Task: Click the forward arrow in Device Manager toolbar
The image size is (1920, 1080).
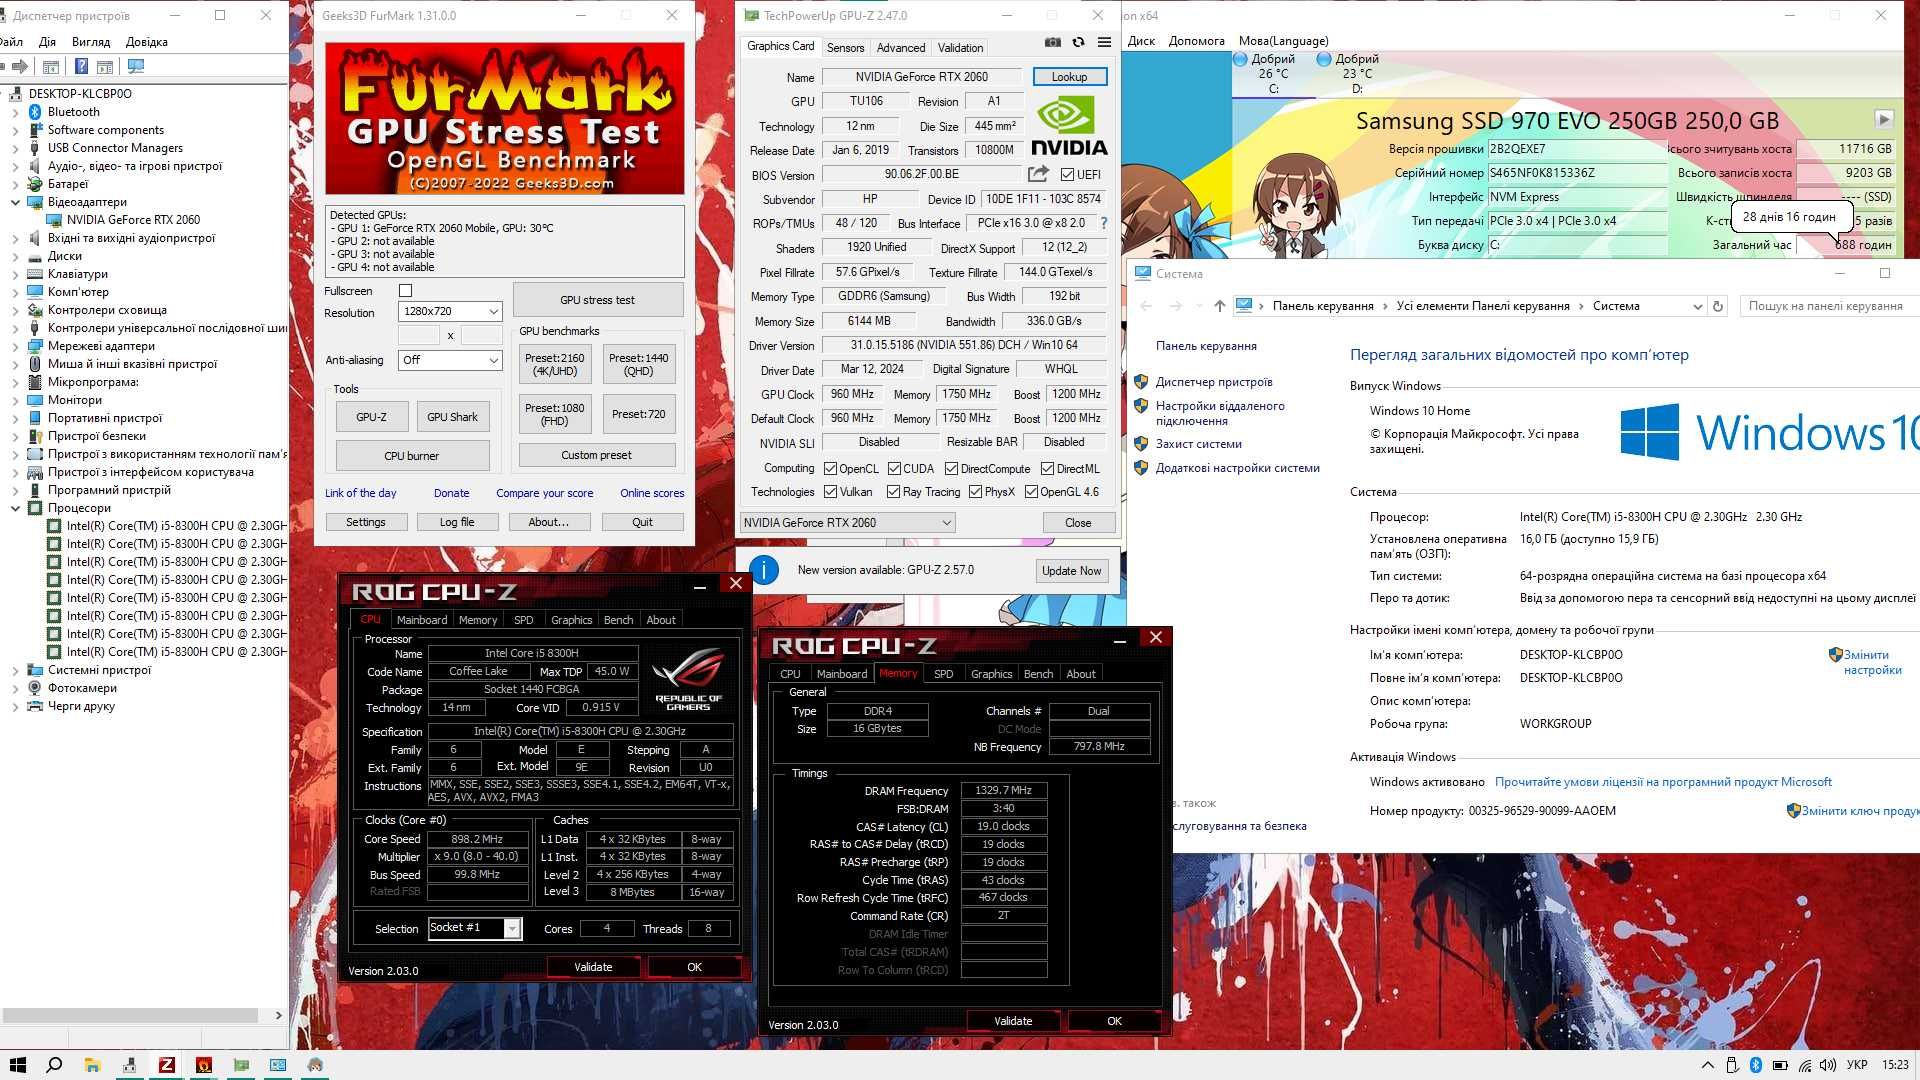Action: 19,66
